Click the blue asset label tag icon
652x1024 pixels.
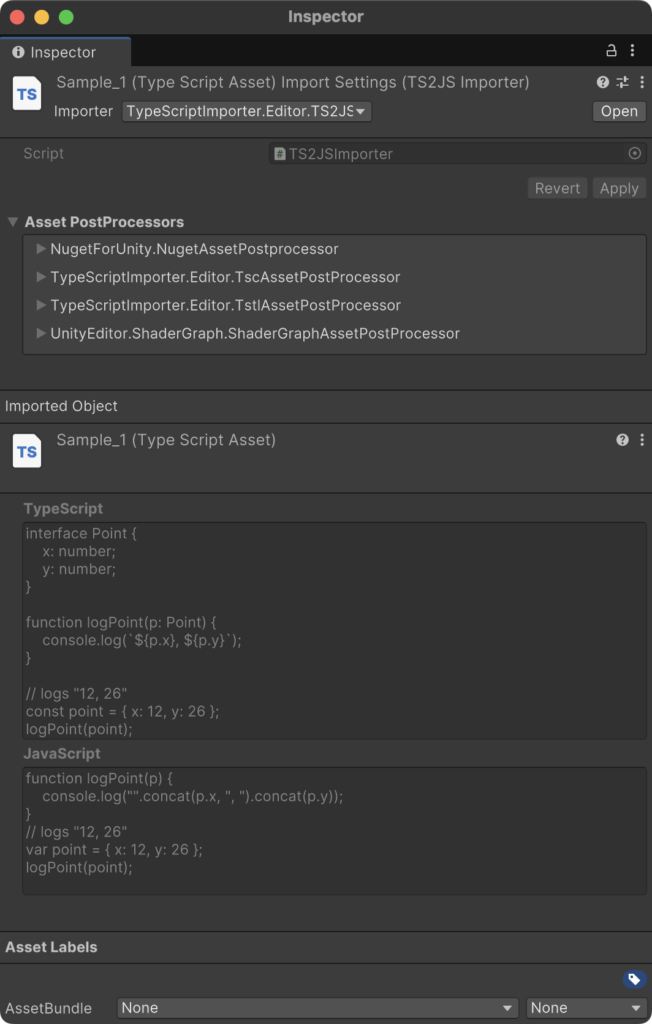tap(633, 977)
